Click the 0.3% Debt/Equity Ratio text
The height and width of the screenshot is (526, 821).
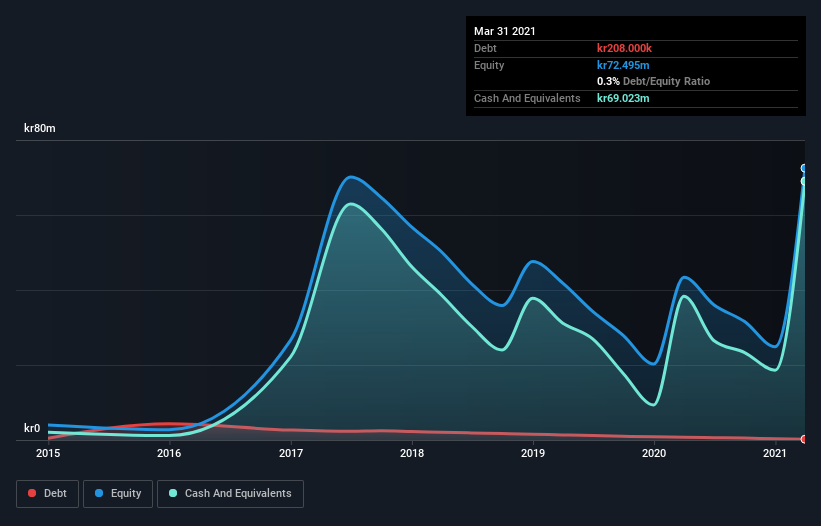click(x=653, y=82)
